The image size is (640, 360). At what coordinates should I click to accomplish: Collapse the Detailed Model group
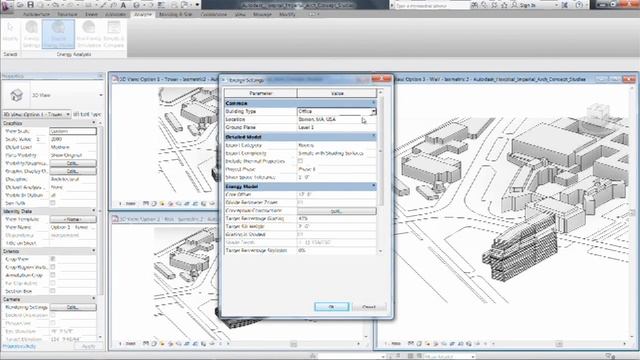[373, 136]
